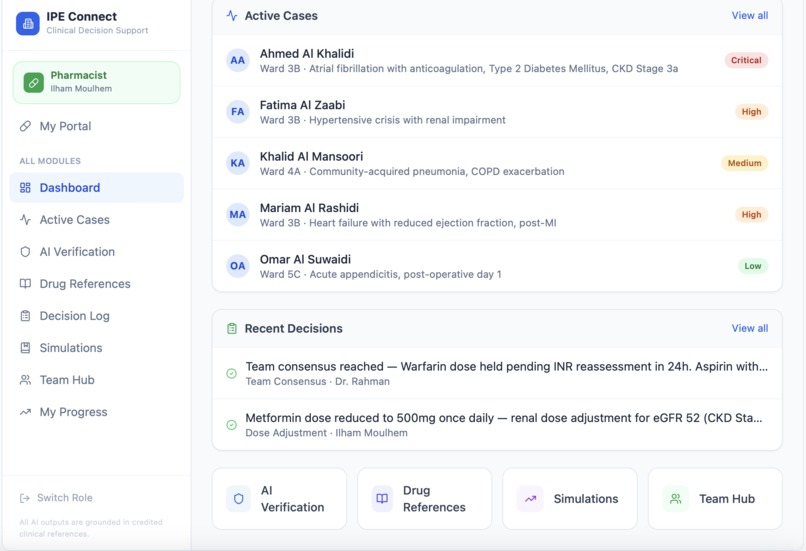Screen dimensions: 806x551
Task: Click Ahmed's Ward 3B atrial fibrillation description
Action: pyautogui.click(x=469, y=68)
